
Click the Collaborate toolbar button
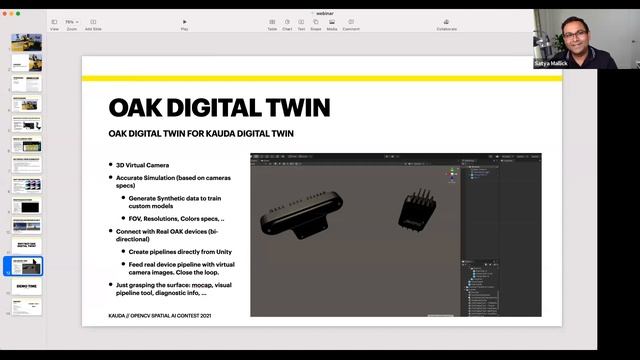coord(447,24)
